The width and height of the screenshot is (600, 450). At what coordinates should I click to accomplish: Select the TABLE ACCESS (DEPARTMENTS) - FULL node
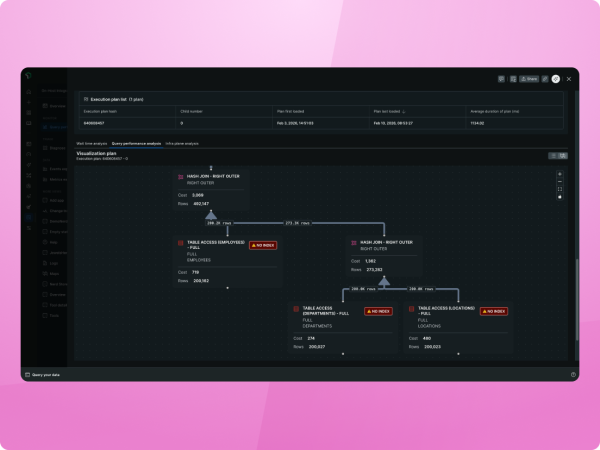(343, 328)
